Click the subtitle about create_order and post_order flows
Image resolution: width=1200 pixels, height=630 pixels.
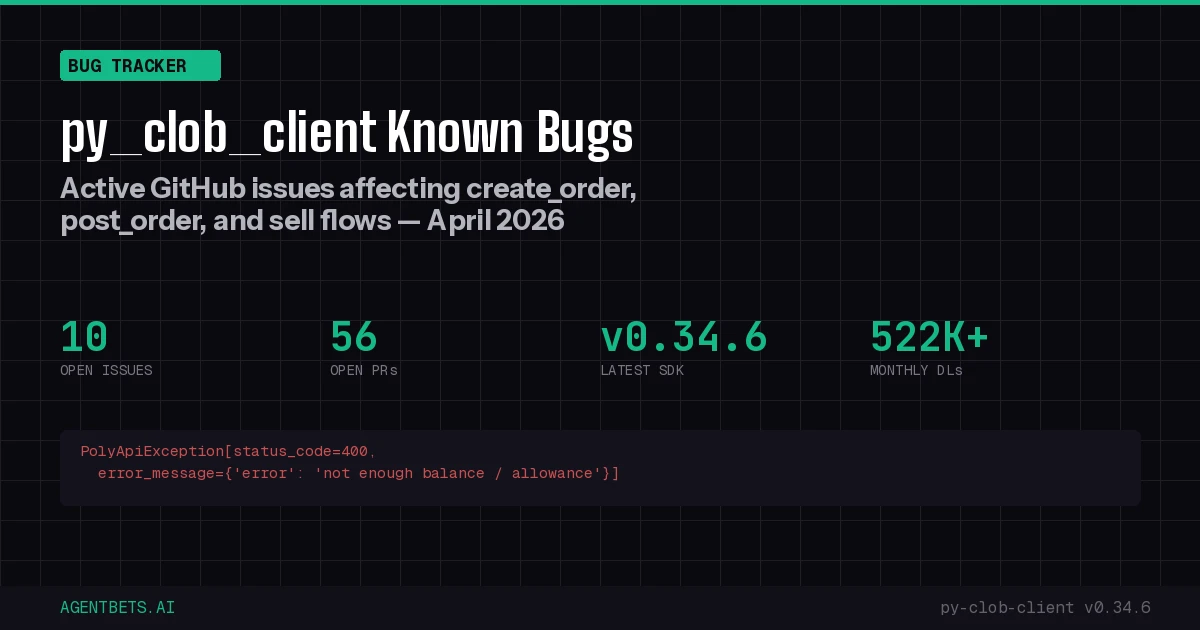[348, 204]
